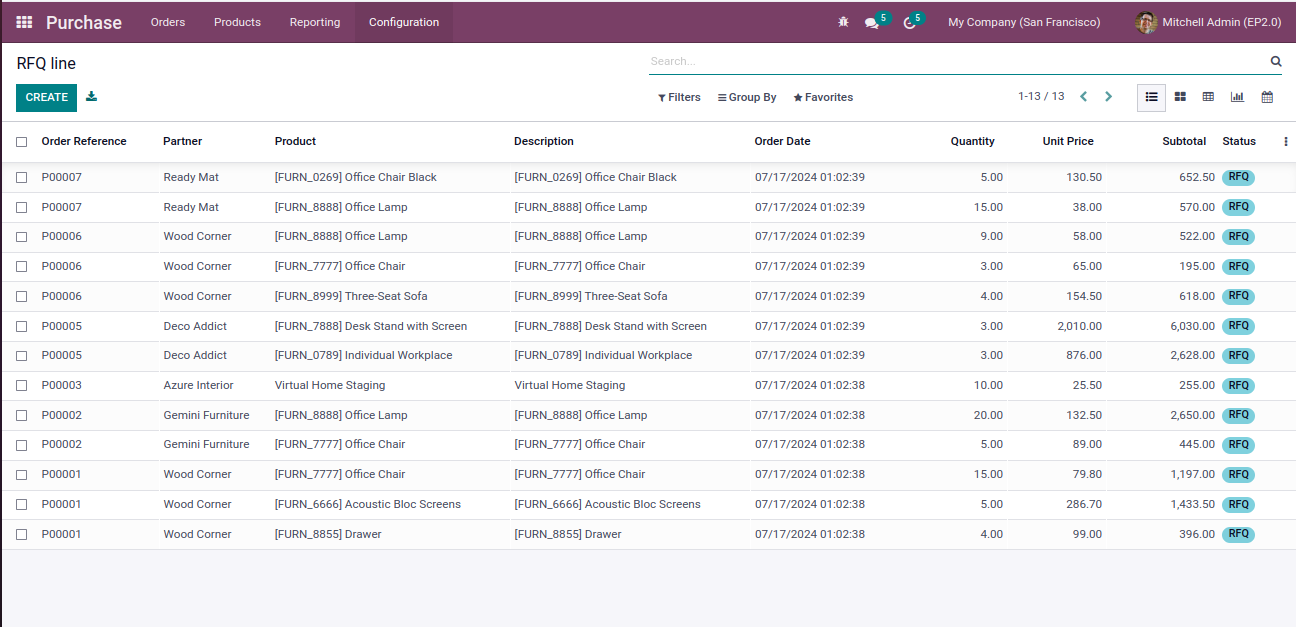Screen dimensions: 1296x627
Task: Click Ready Mat partner in Office Chair Black row
Action: (x=191, y=177)
